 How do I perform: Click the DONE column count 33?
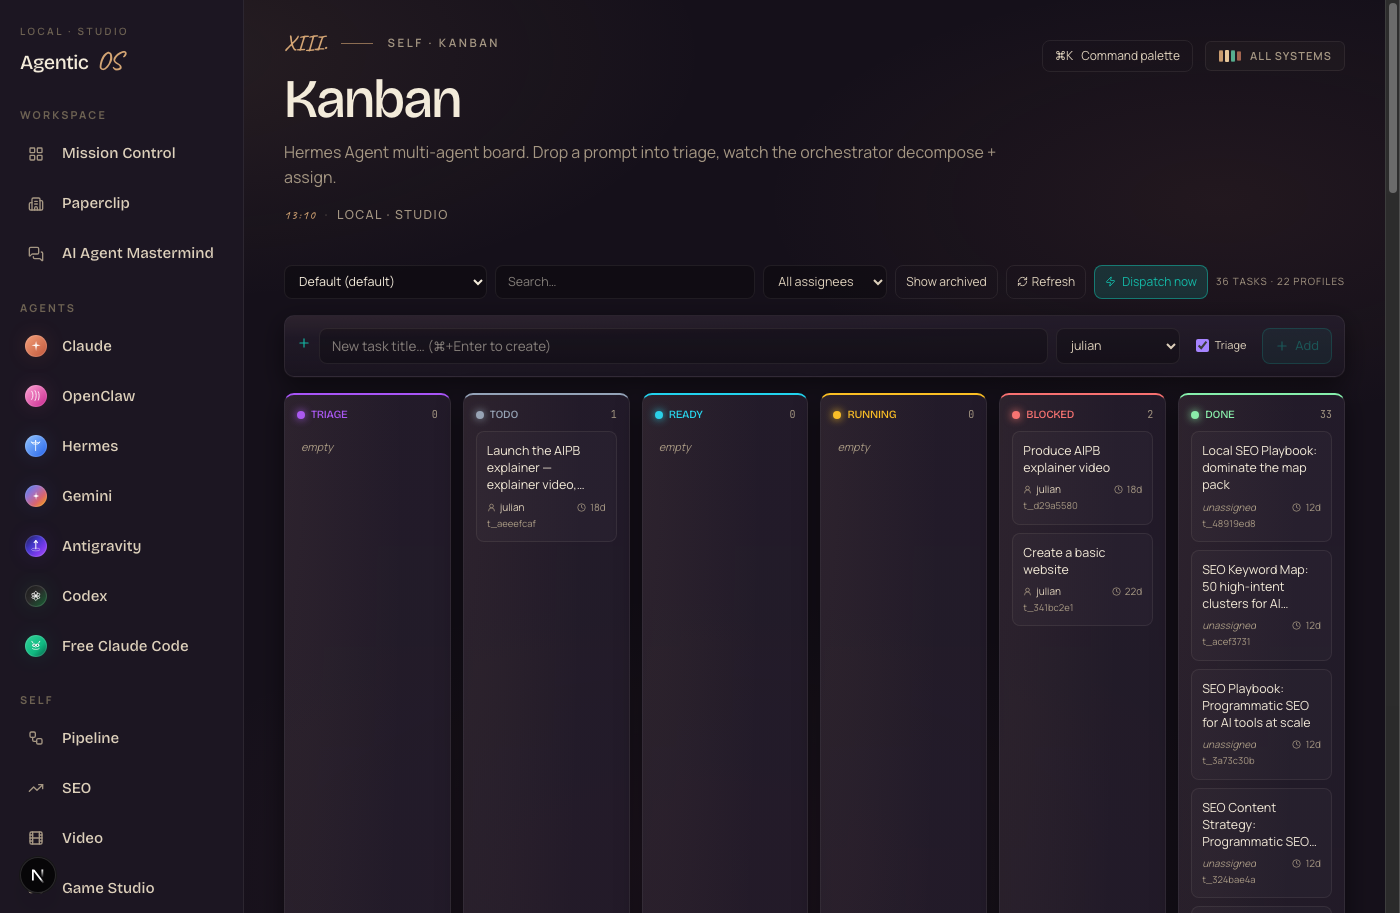[x=1325, y=415]
